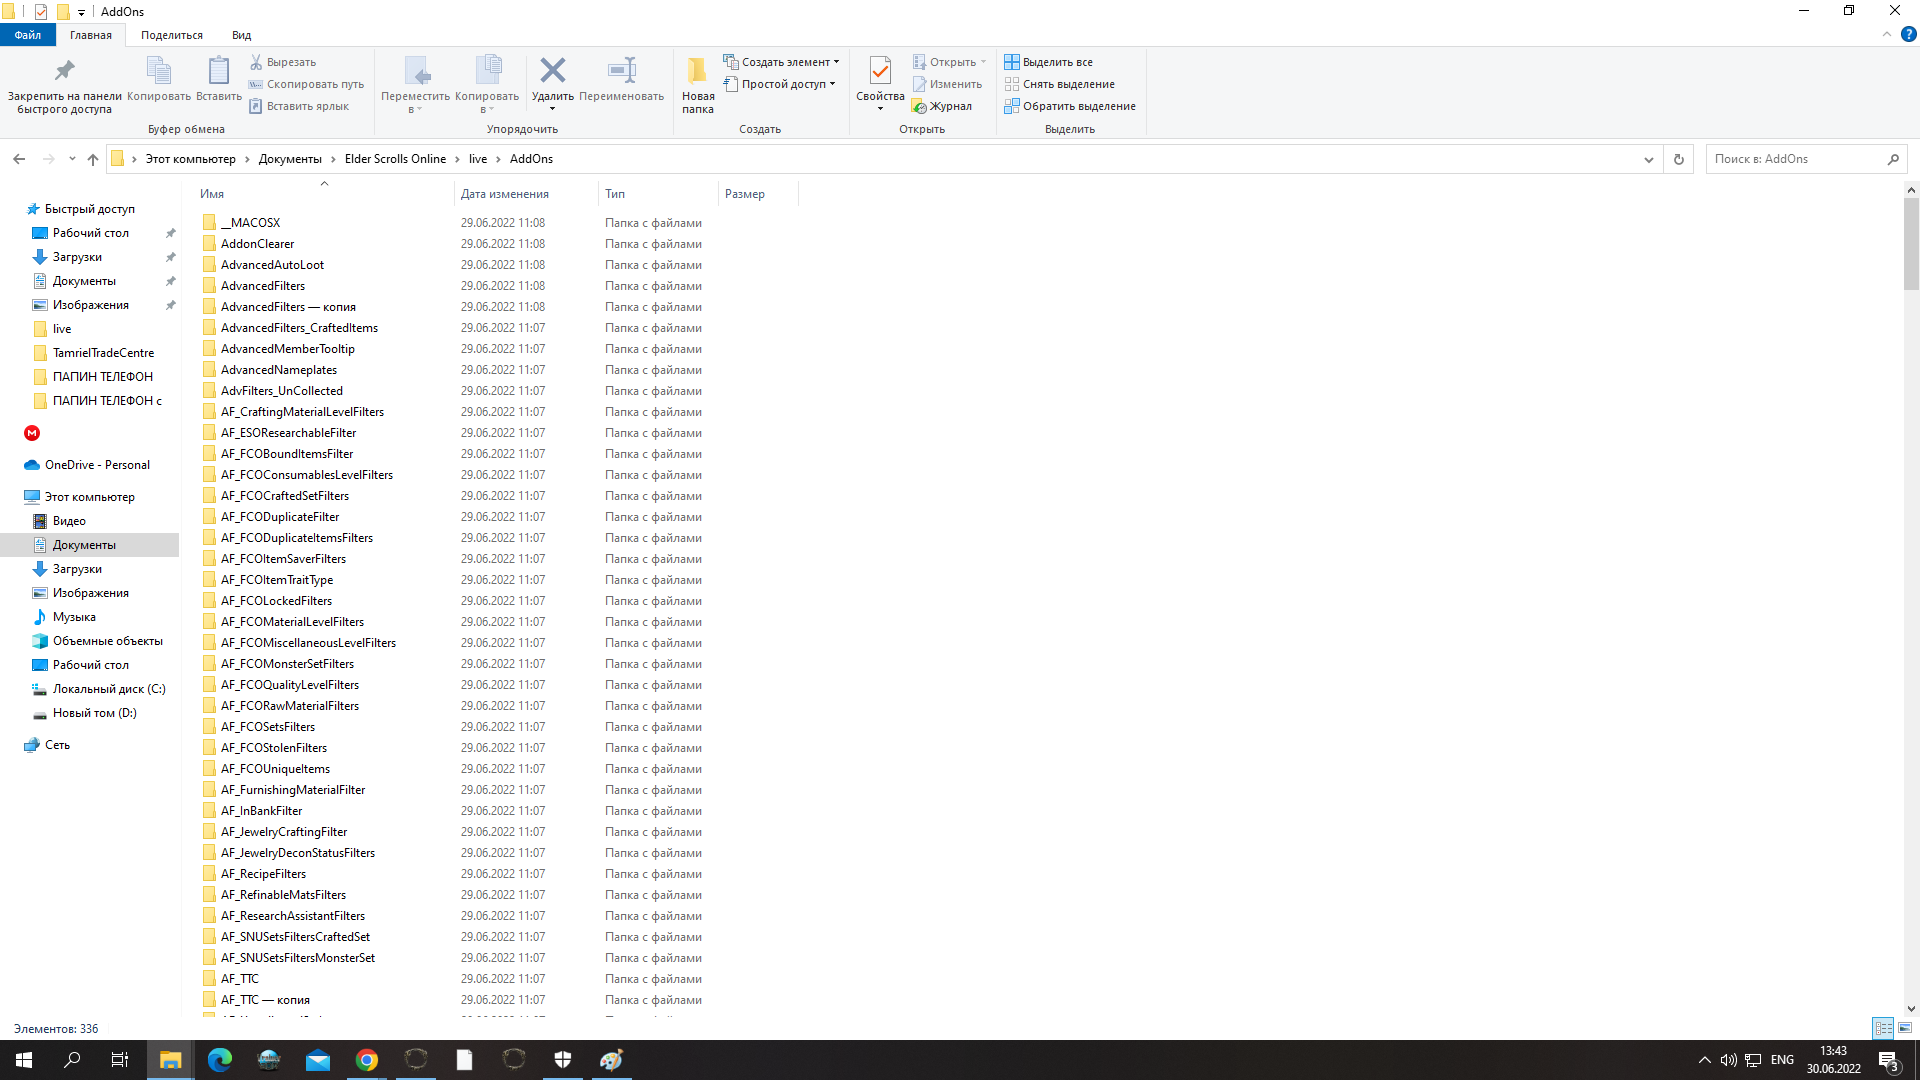Navigate to Elder Scrolls Online breadcrumb
The image size is (1920, 1080).
tap(395, 159)
